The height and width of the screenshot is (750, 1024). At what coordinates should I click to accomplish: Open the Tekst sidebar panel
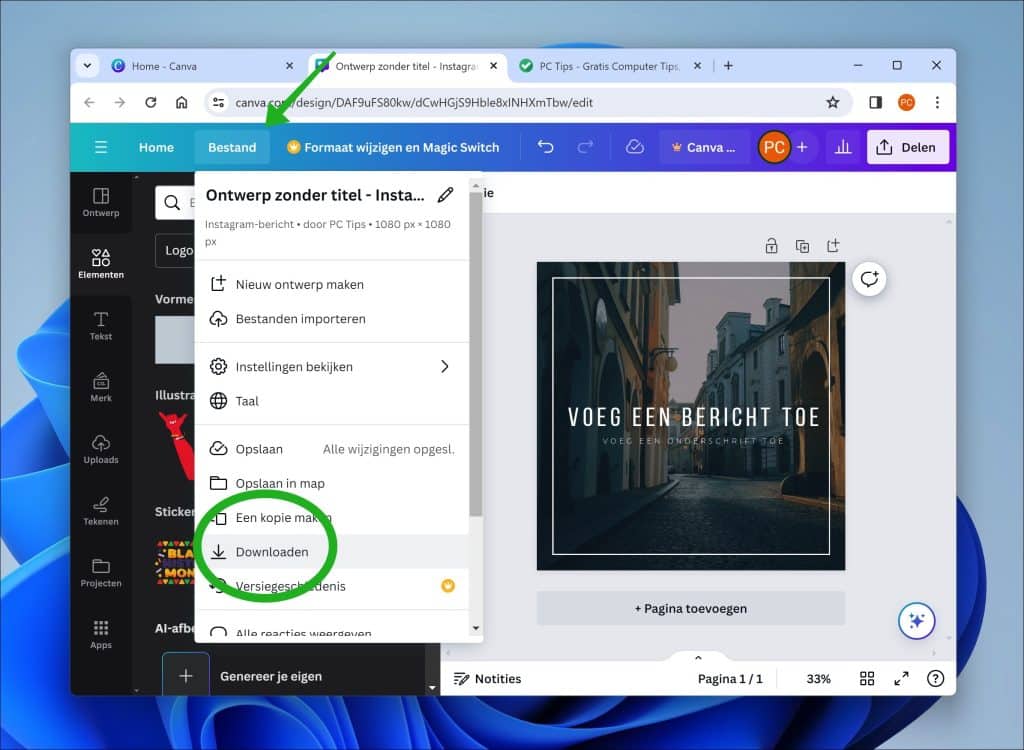tap(101, 326)
